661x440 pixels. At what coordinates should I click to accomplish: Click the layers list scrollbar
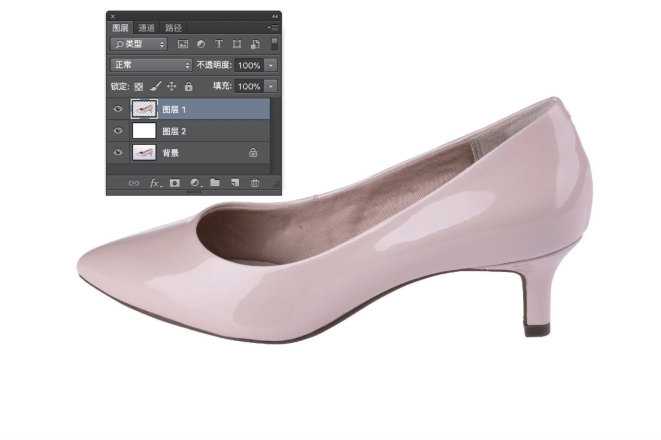click(x=276, y=136)
